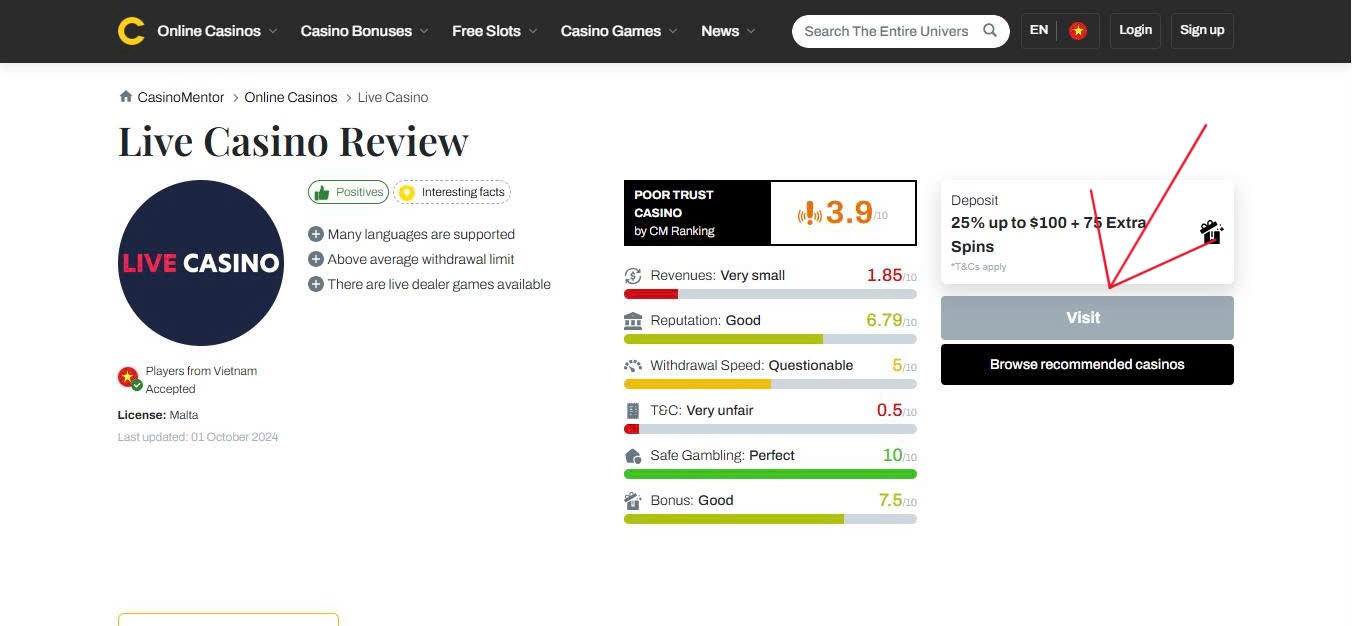The width and height of the screenshot is (1352, 626).
Task: Click the thumbs-up Positives icon
Action: tap(321, 192)
